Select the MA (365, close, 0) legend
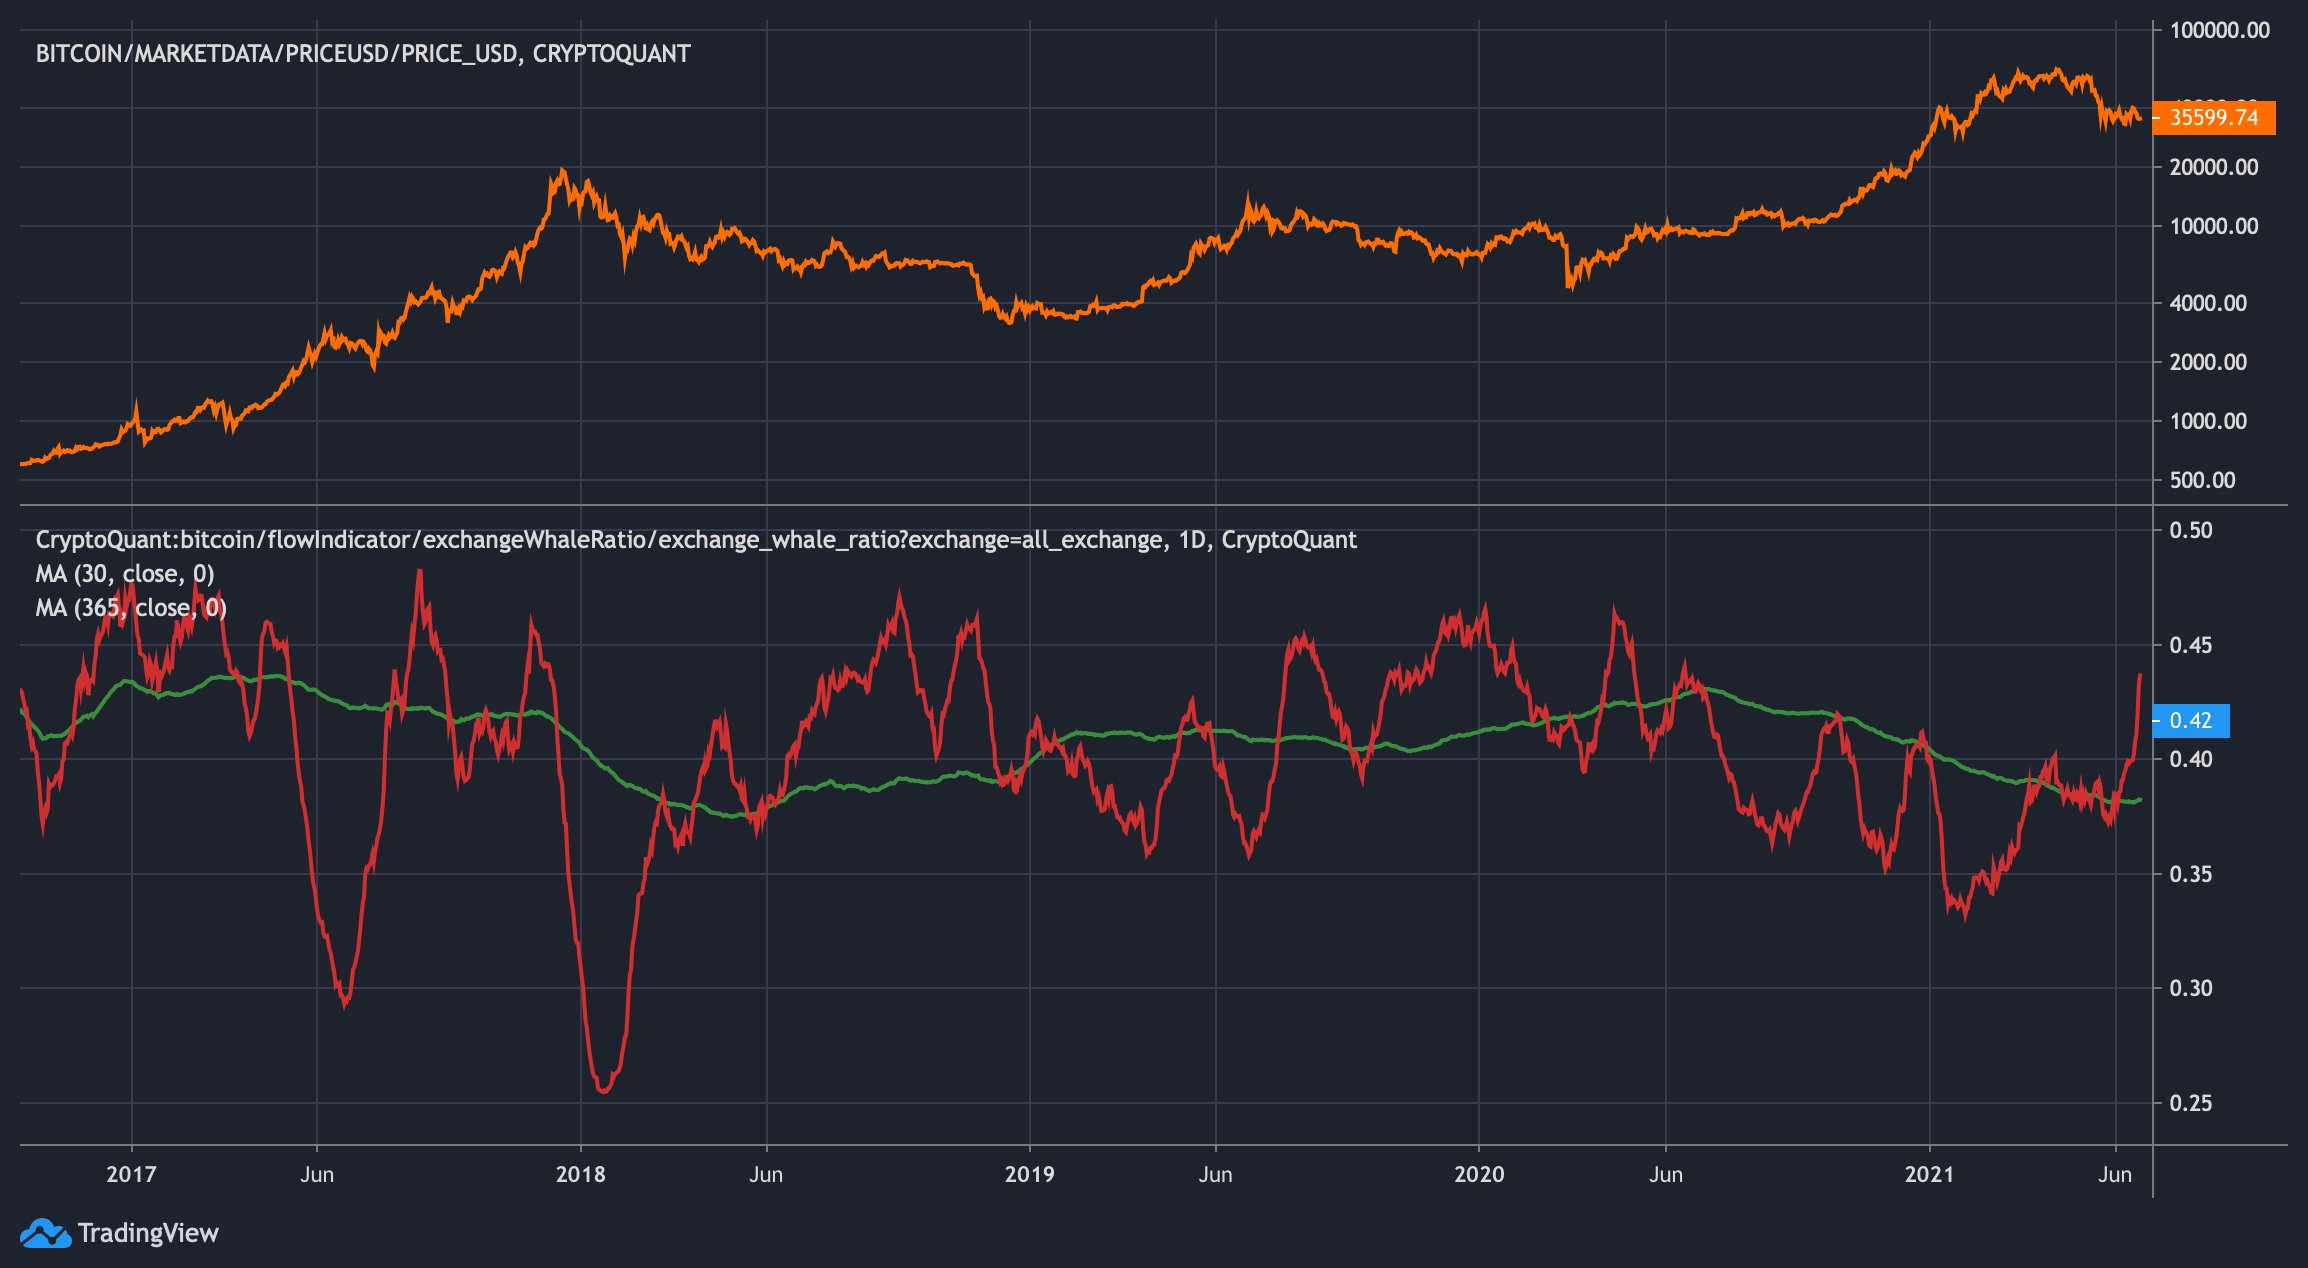This screenshot has height=1268, width=2308. 131,608
